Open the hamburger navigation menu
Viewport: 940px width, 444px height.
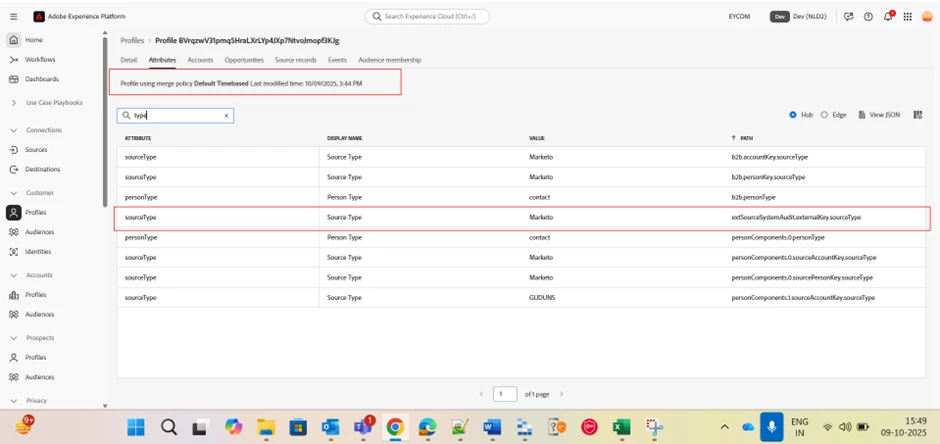[14, 17]
